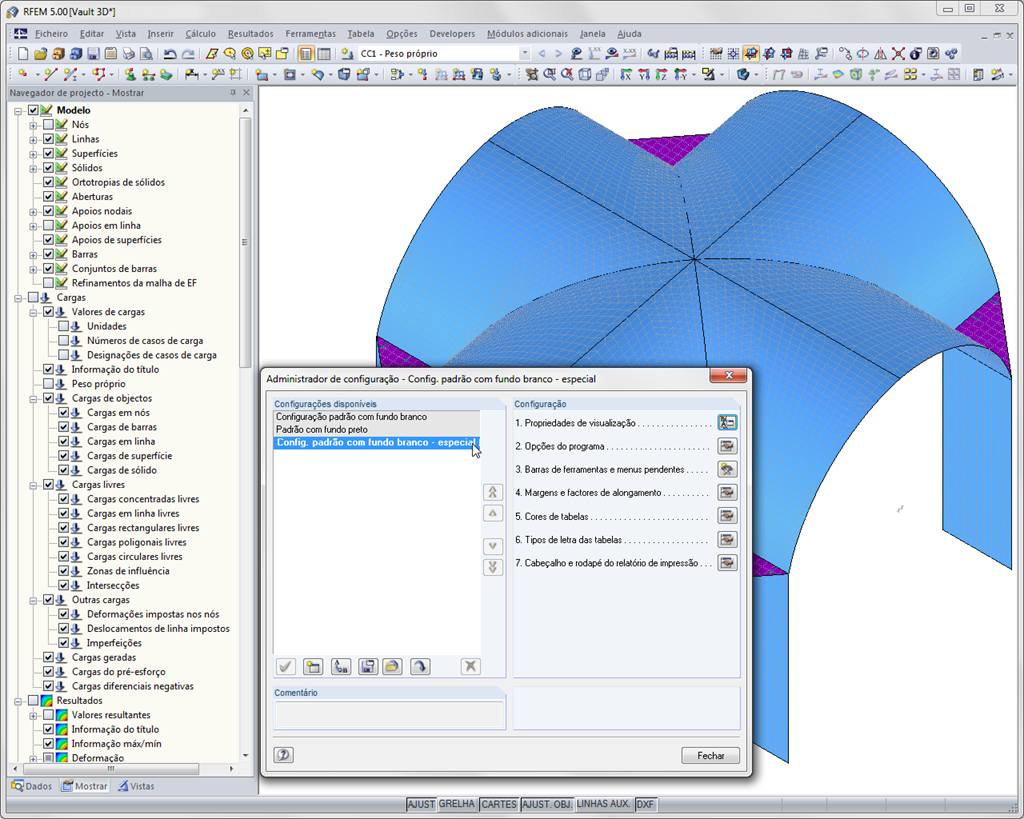Click the info ball icon in top toolbar
The image size is (1024, 819).
(x=916, y=54)
